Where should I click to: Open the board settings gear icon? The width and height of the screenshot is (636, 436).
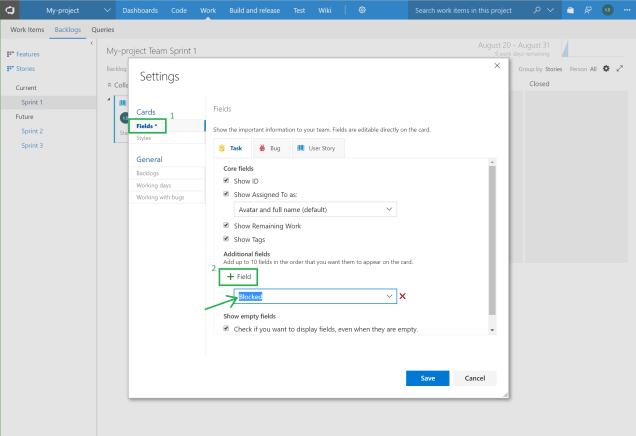(605, 69)
